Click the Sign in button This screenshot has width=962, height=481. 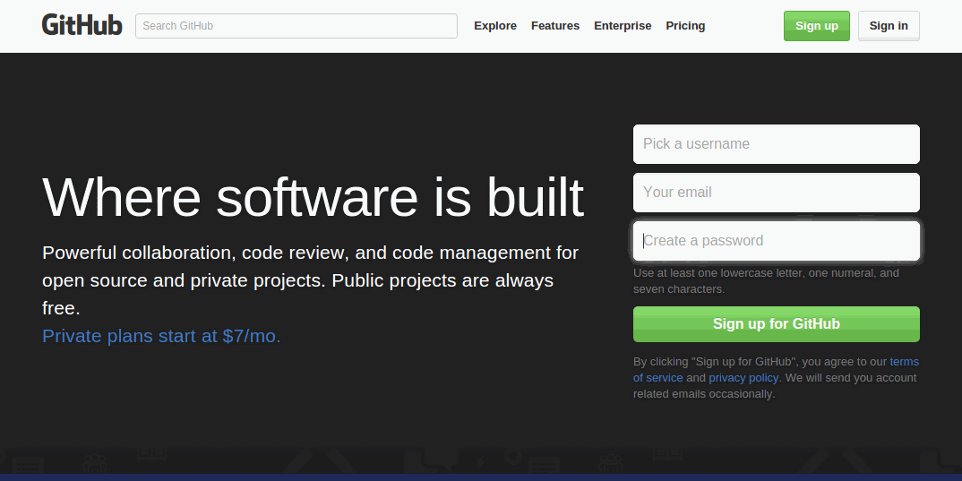coord(888,26)
